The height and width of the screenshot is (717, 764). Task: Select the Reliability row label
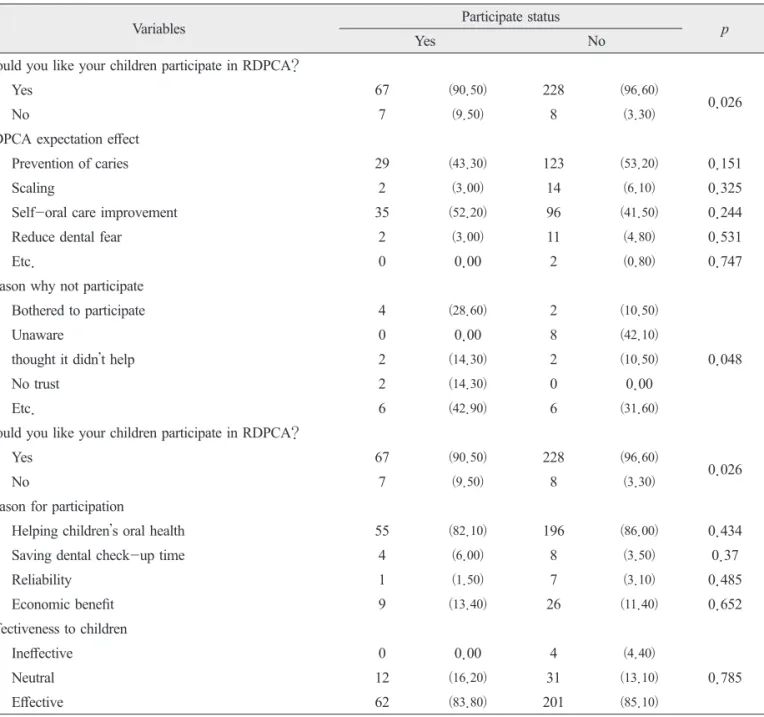[41, 580]
